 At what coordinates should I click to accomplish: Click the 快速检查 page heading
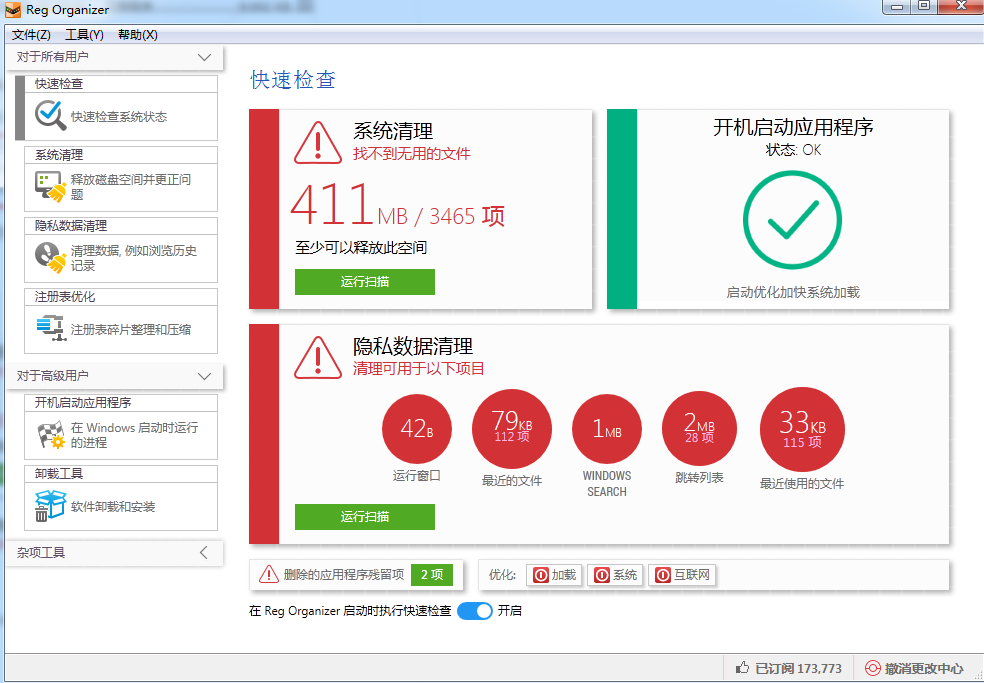tap(293, 80)
